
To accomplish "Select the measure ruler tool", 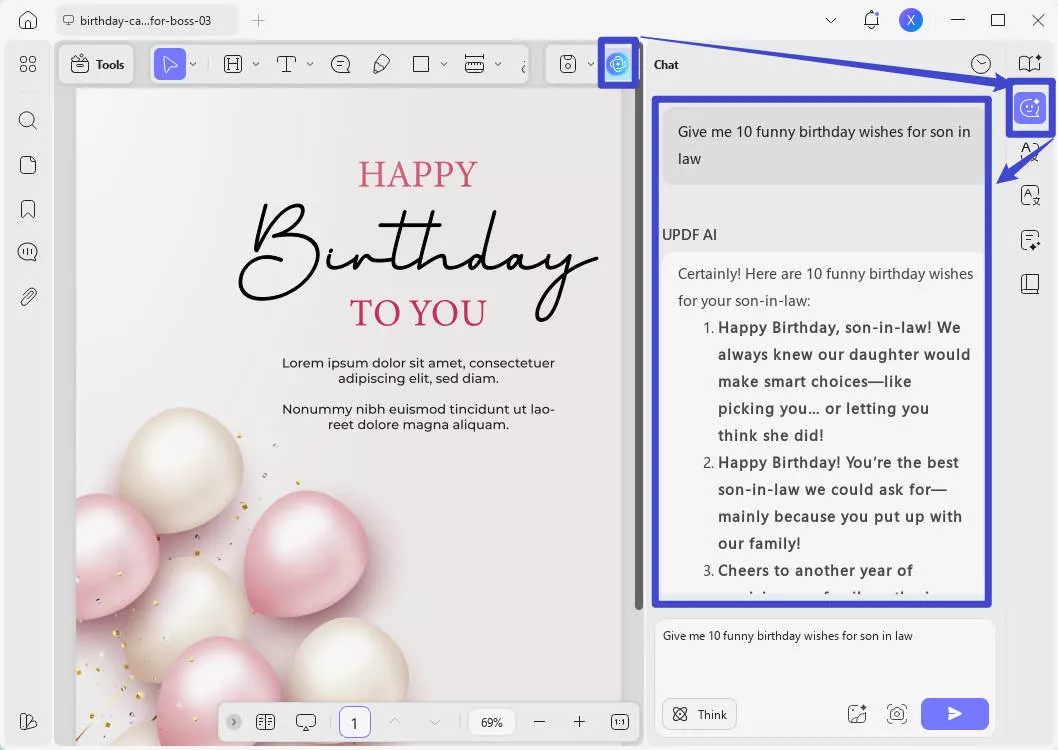I will (474, 64).
